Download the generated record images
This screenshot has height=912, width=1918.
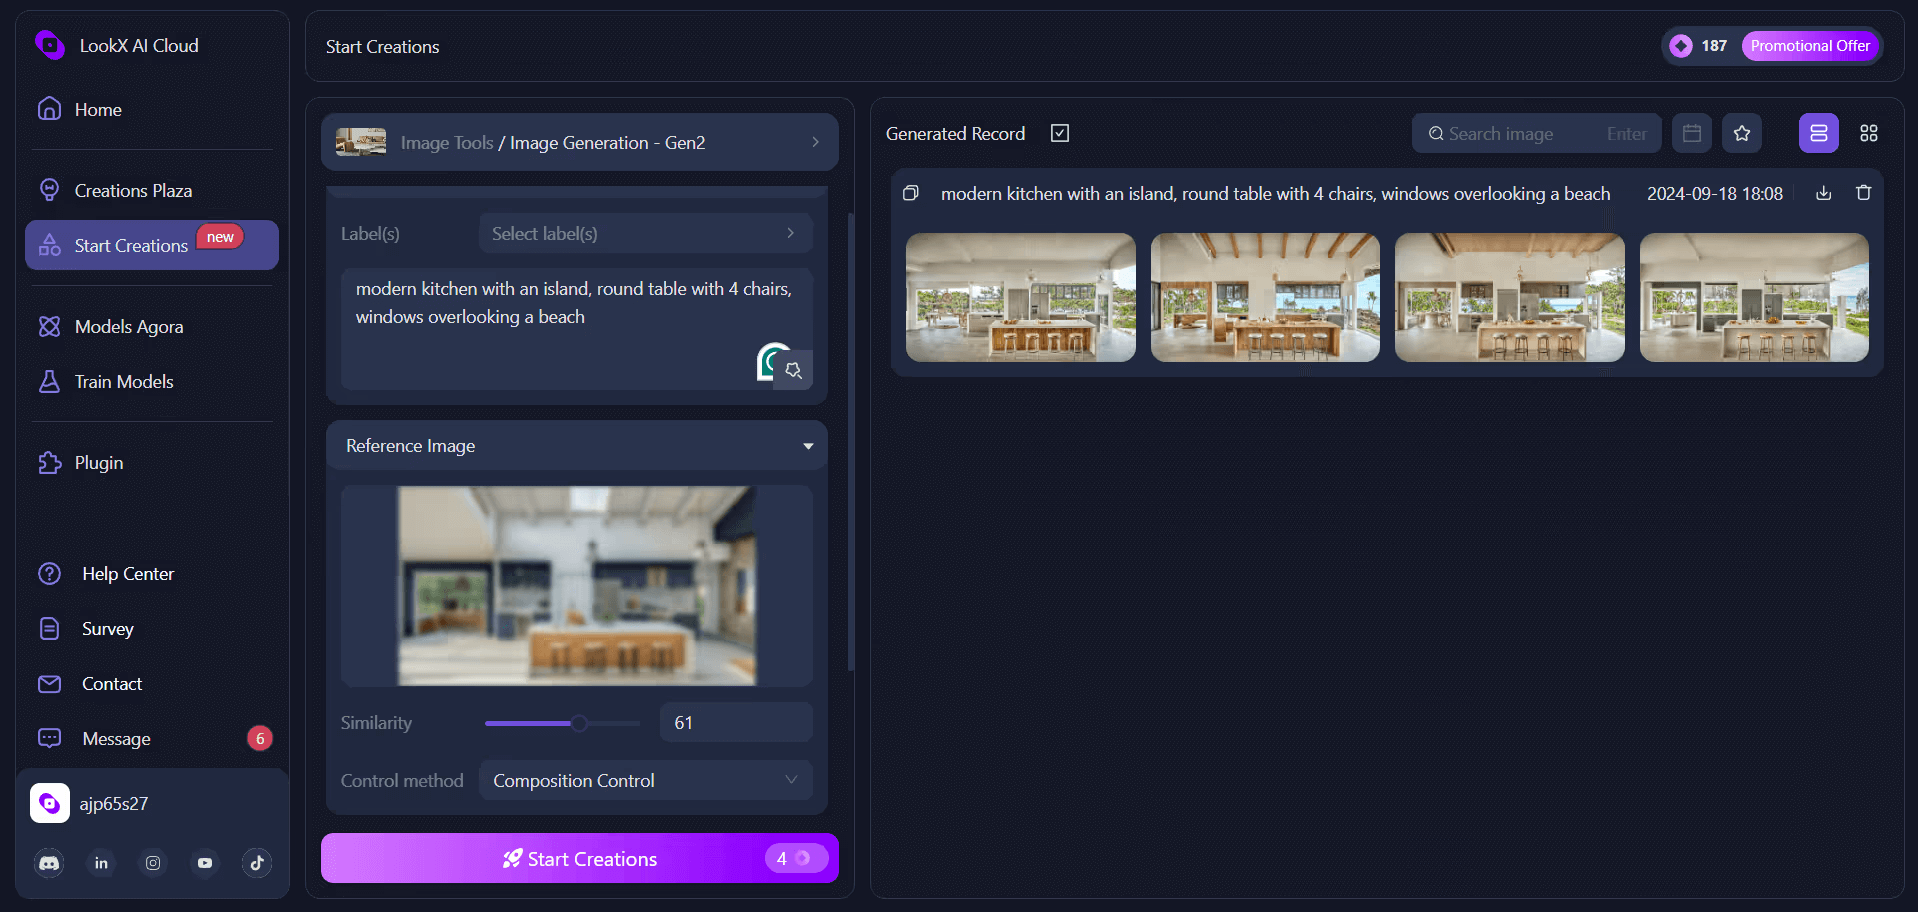coord(1824,193)
